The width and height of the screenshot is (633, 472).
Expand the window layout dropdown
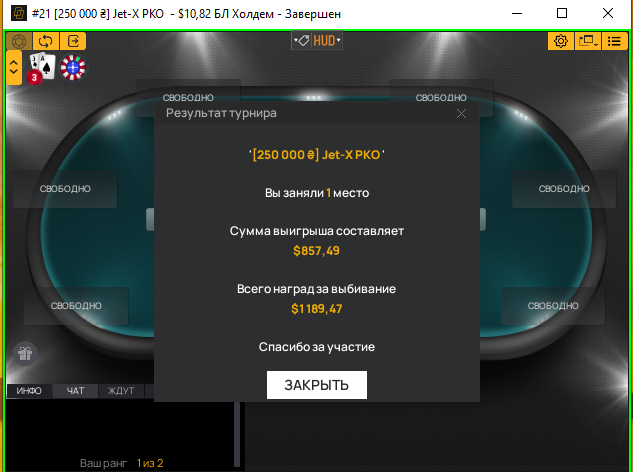tap(588, 41)
